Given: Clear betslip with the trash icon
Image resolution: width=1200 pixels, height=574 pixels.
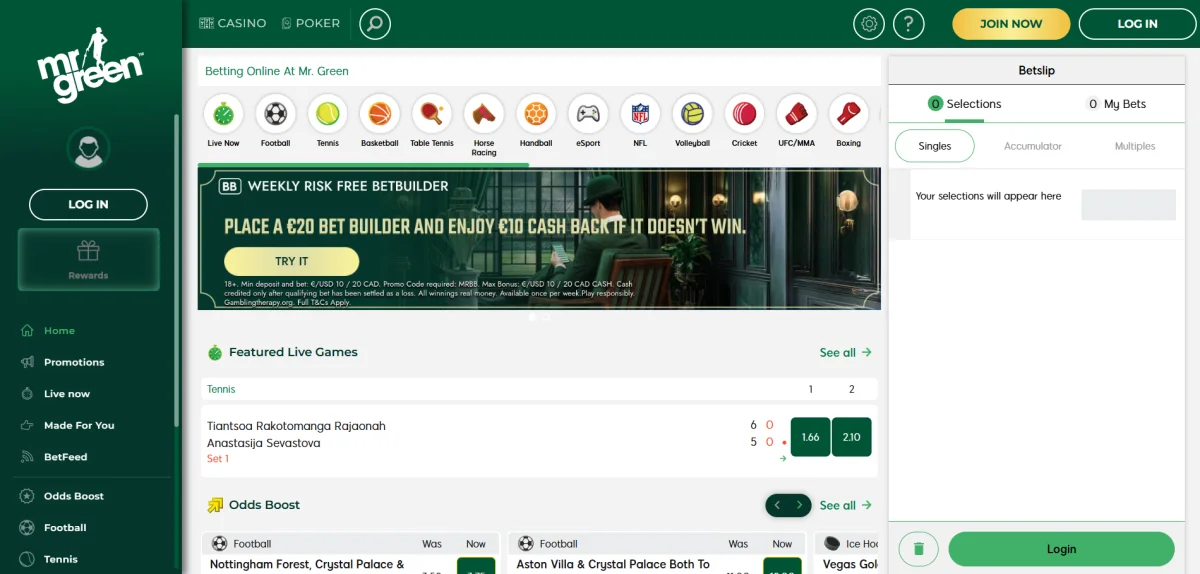Looking at the screenshot, I should coord(918,549).
